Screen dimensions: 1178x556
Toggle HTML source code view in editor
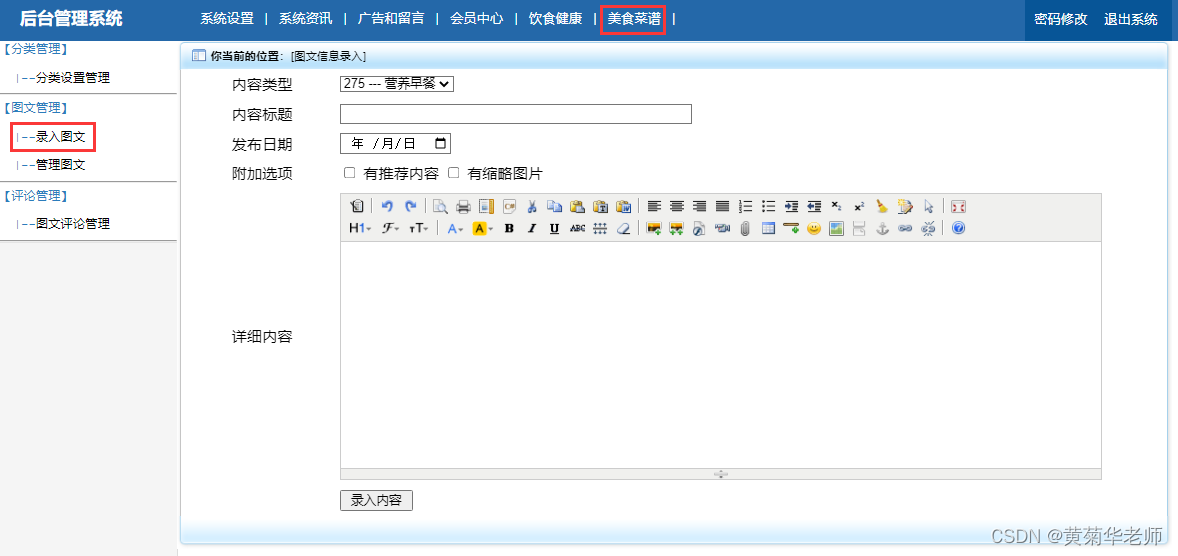tap(357, 206)
